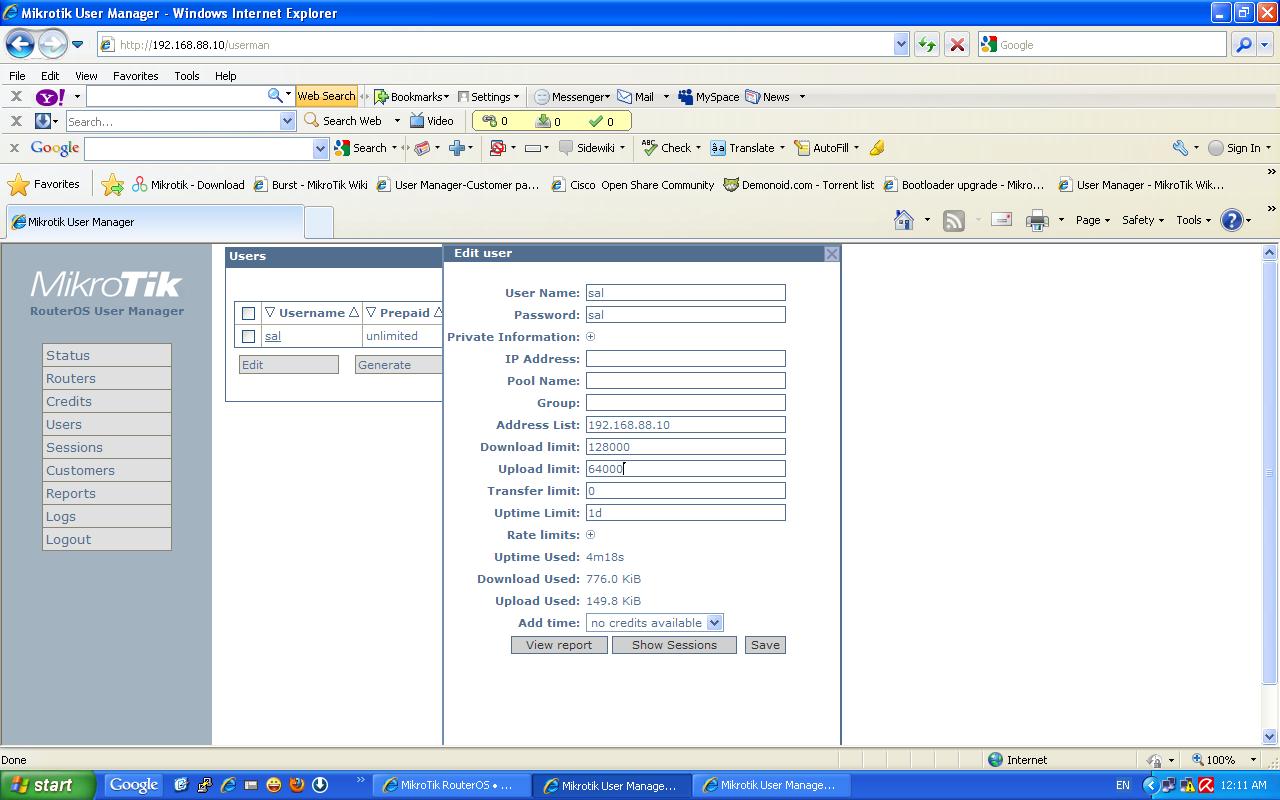1280x800 pixels.
Task: Click Web Search button on Yahoo toolbar
Action: (x=326, y=96)
